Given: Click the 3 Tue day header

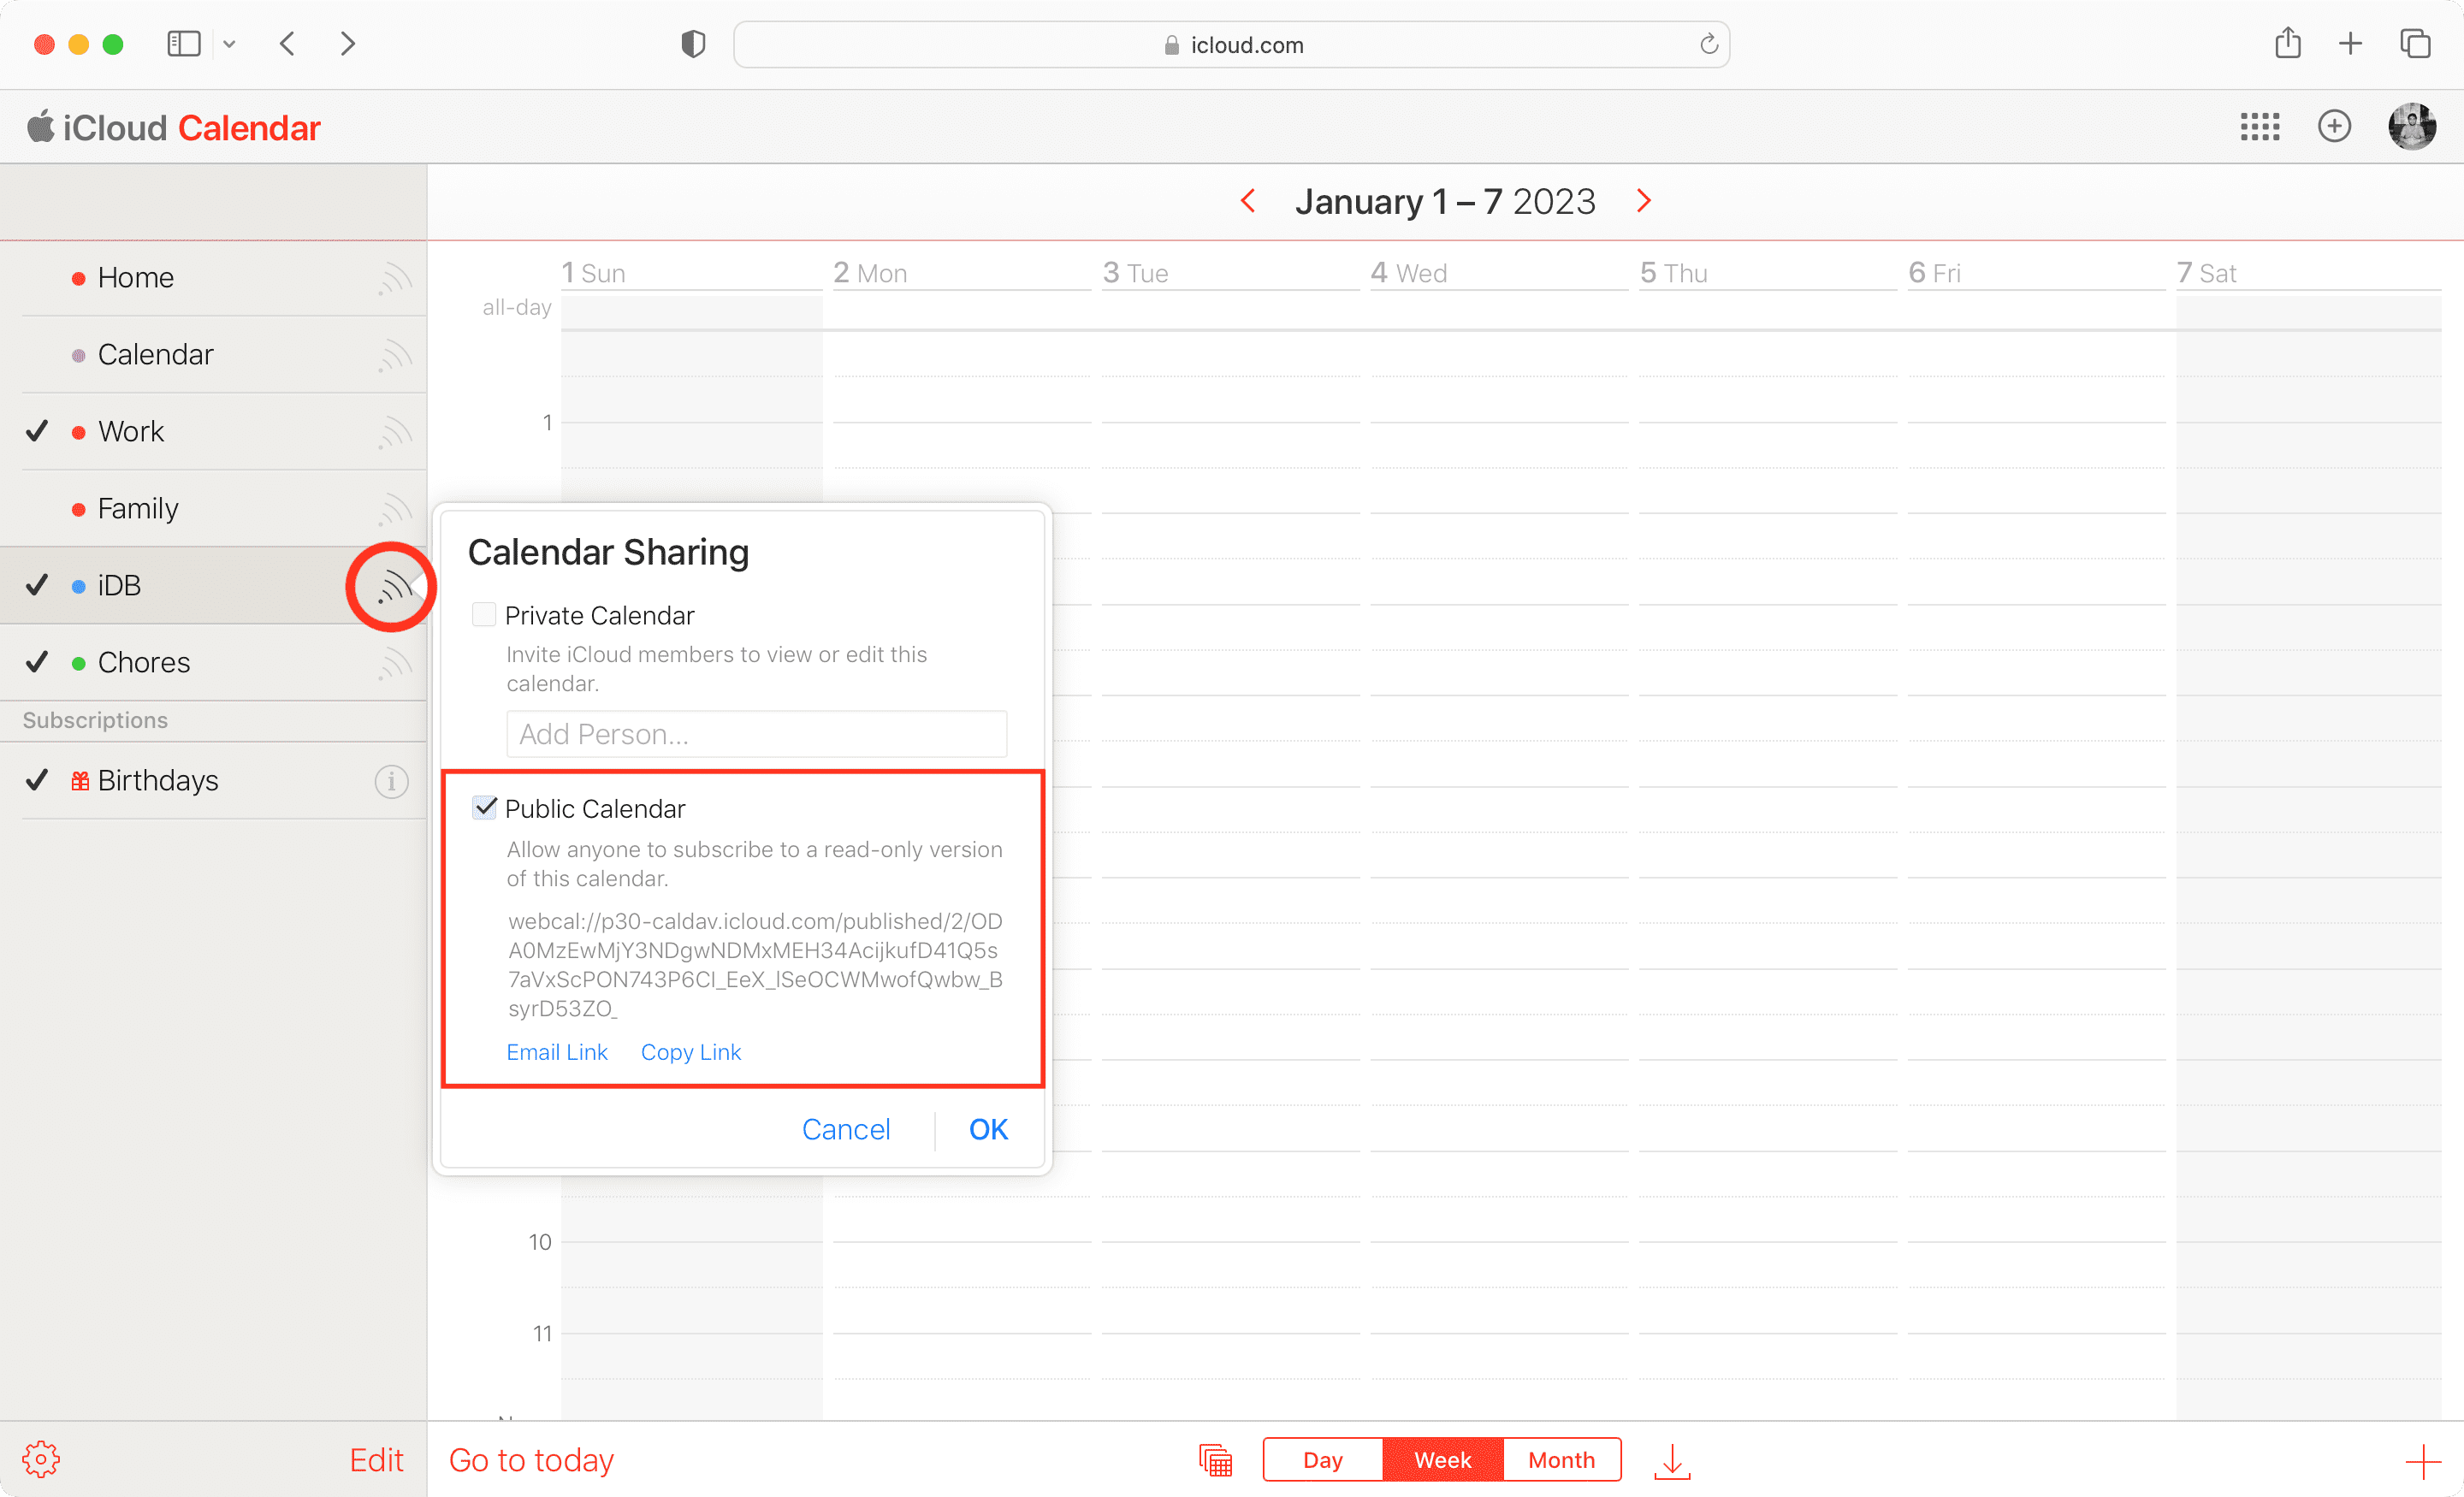Looking at the screenshot, I should coord(1135,273).
